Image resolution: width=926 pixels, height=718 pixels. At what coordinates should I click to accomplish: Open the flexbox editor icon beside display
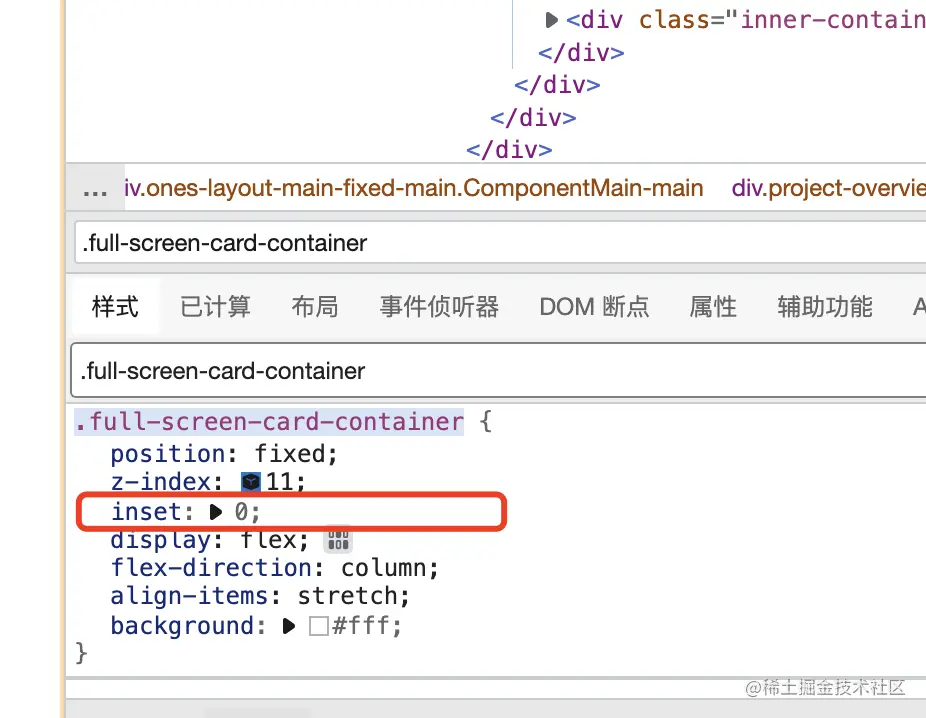coord(338,540)
